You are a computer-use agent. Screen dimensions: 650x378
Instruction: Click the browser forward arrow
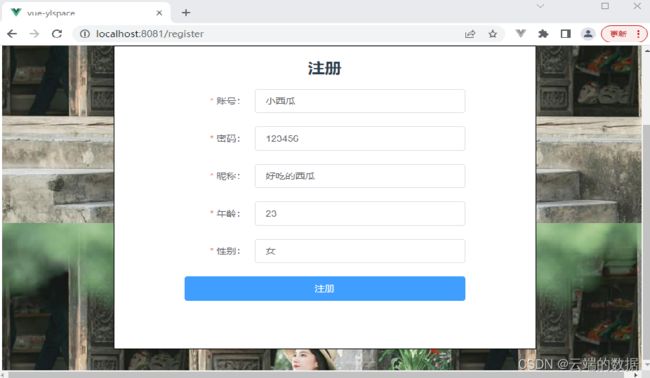[x=34, y=34]
